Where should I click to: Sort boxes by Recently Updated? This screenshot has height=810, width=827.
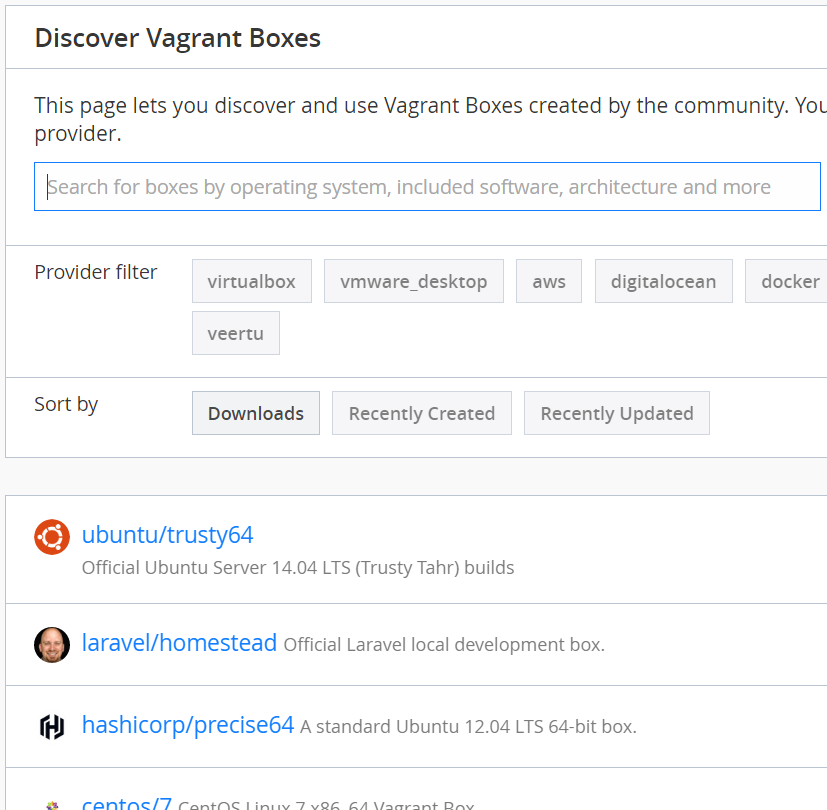[616, 414]
